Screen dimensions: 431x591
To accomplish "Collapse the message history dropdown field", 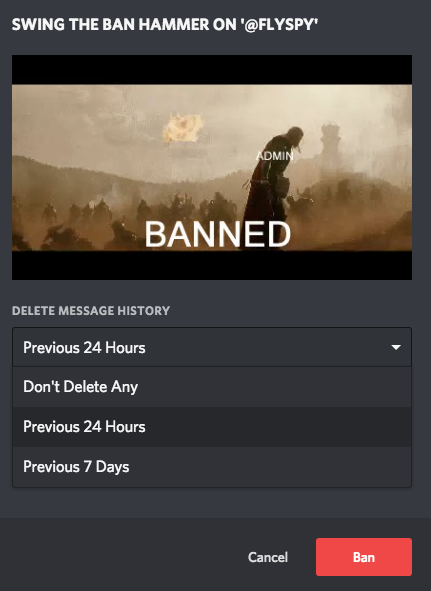I will (x=212, y=347).
